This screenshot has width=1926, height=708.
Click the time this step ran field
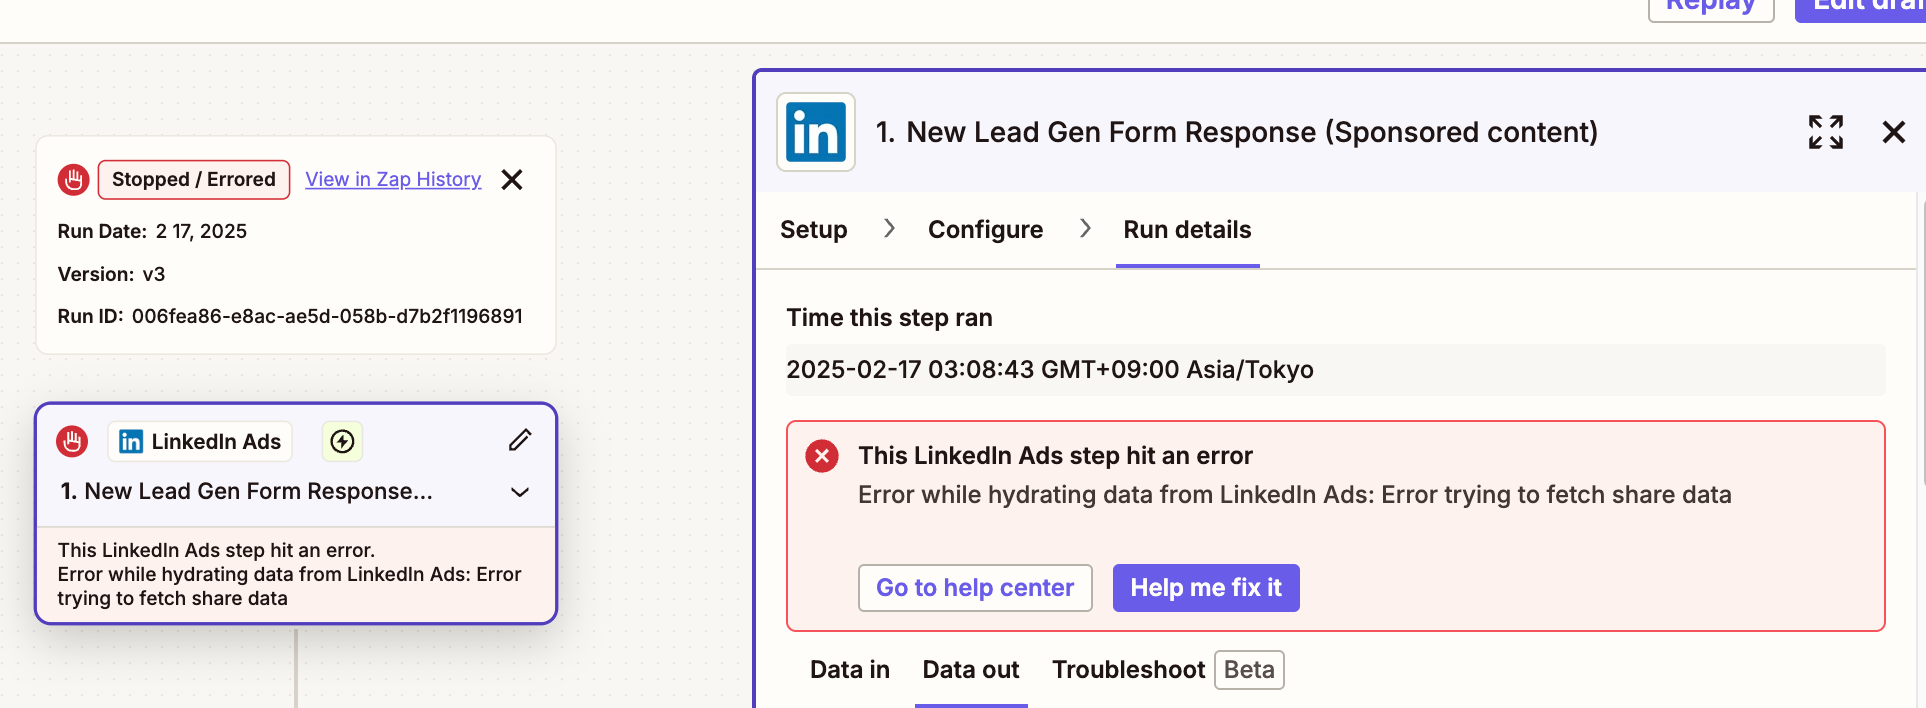tap(1336, 370)
